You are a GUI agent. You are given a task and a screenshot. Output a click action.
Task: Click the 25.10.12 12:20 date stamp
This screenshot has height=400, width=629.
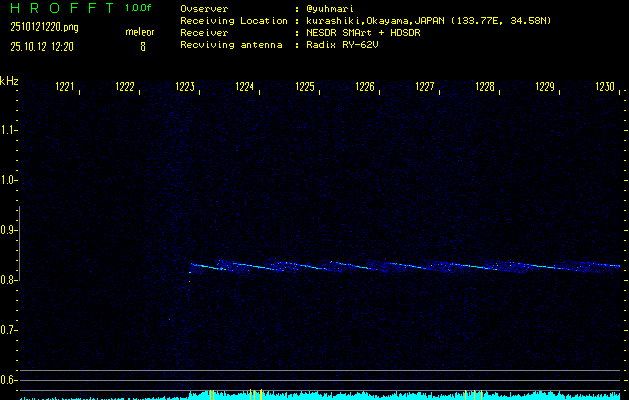point(44,46)
